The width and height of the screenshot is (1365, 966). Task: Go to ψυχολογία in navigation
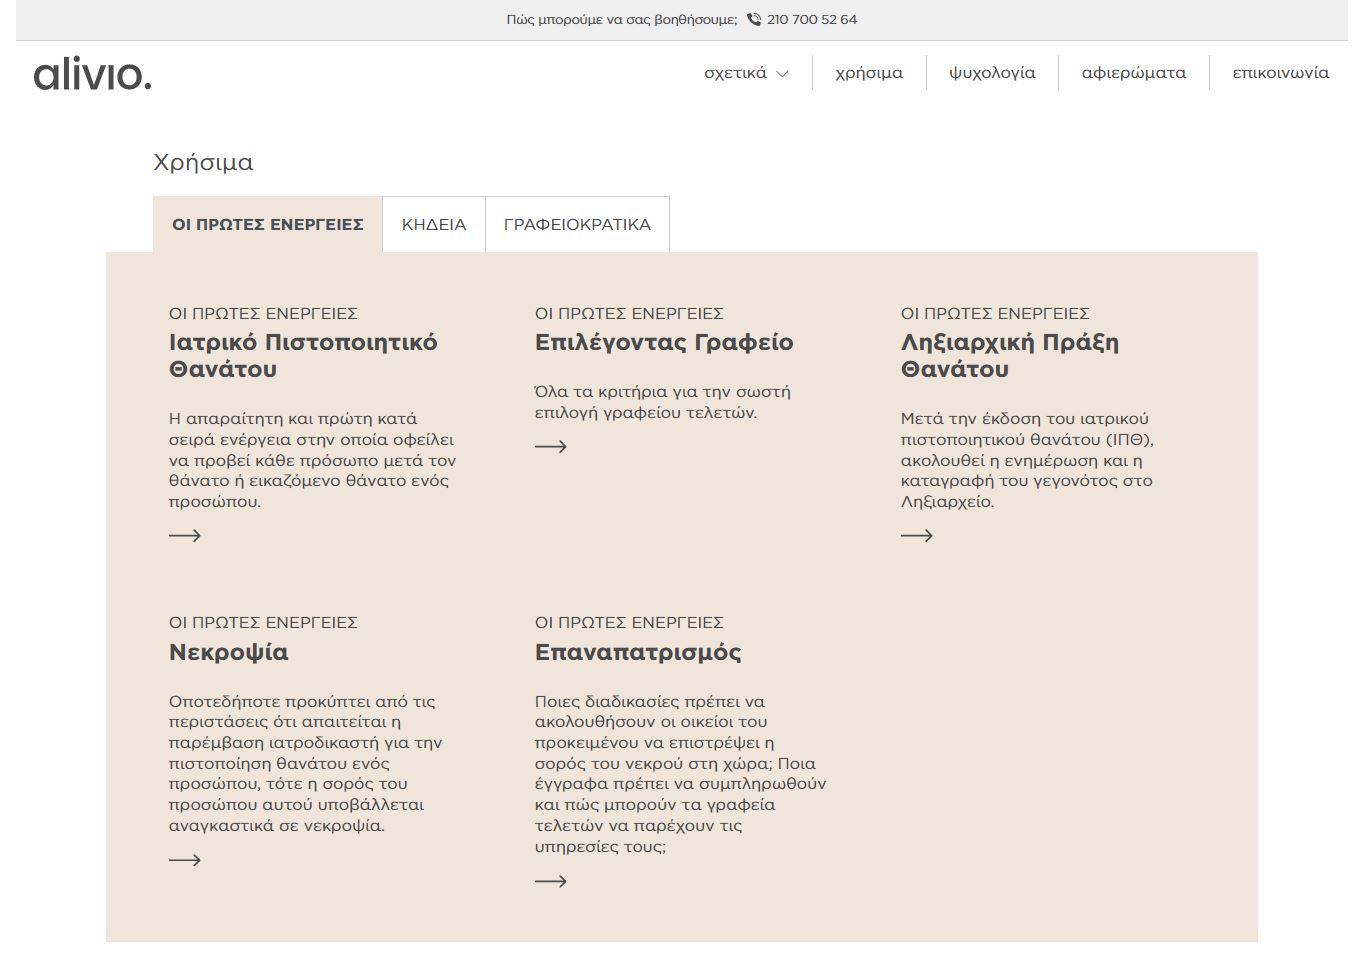pos(992,73)
